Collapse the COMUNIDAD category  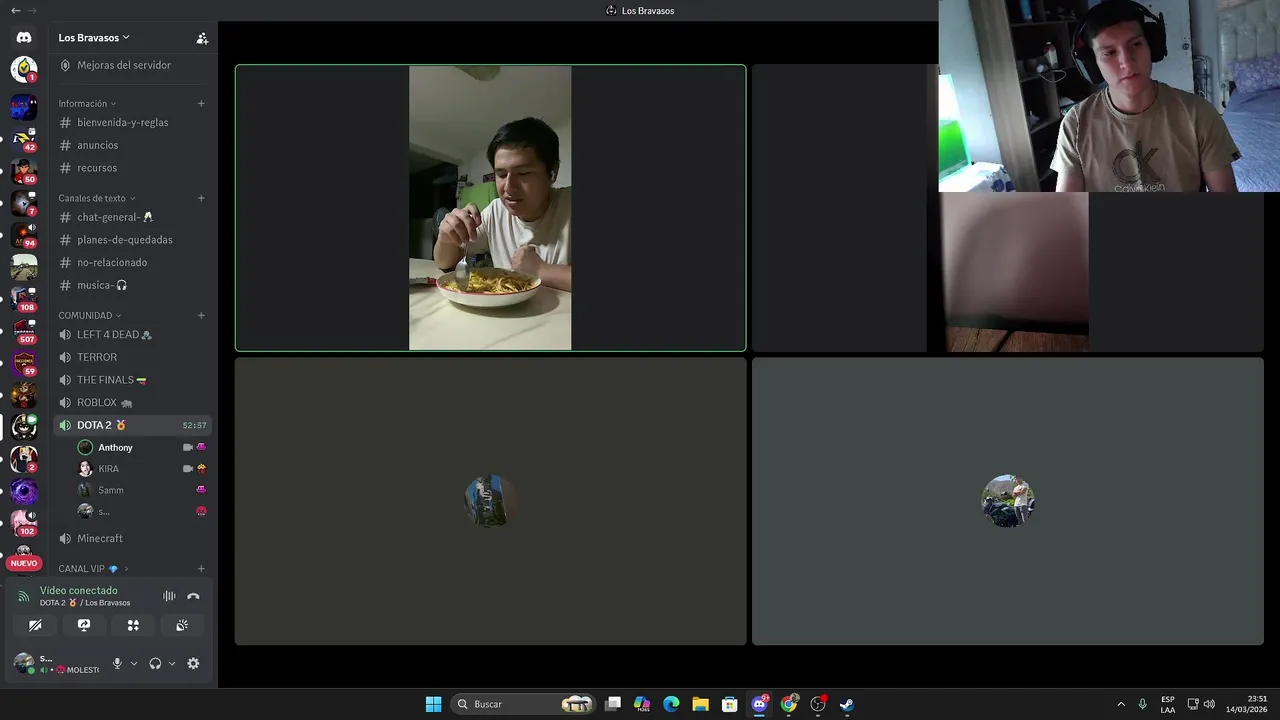click(90, 315)
